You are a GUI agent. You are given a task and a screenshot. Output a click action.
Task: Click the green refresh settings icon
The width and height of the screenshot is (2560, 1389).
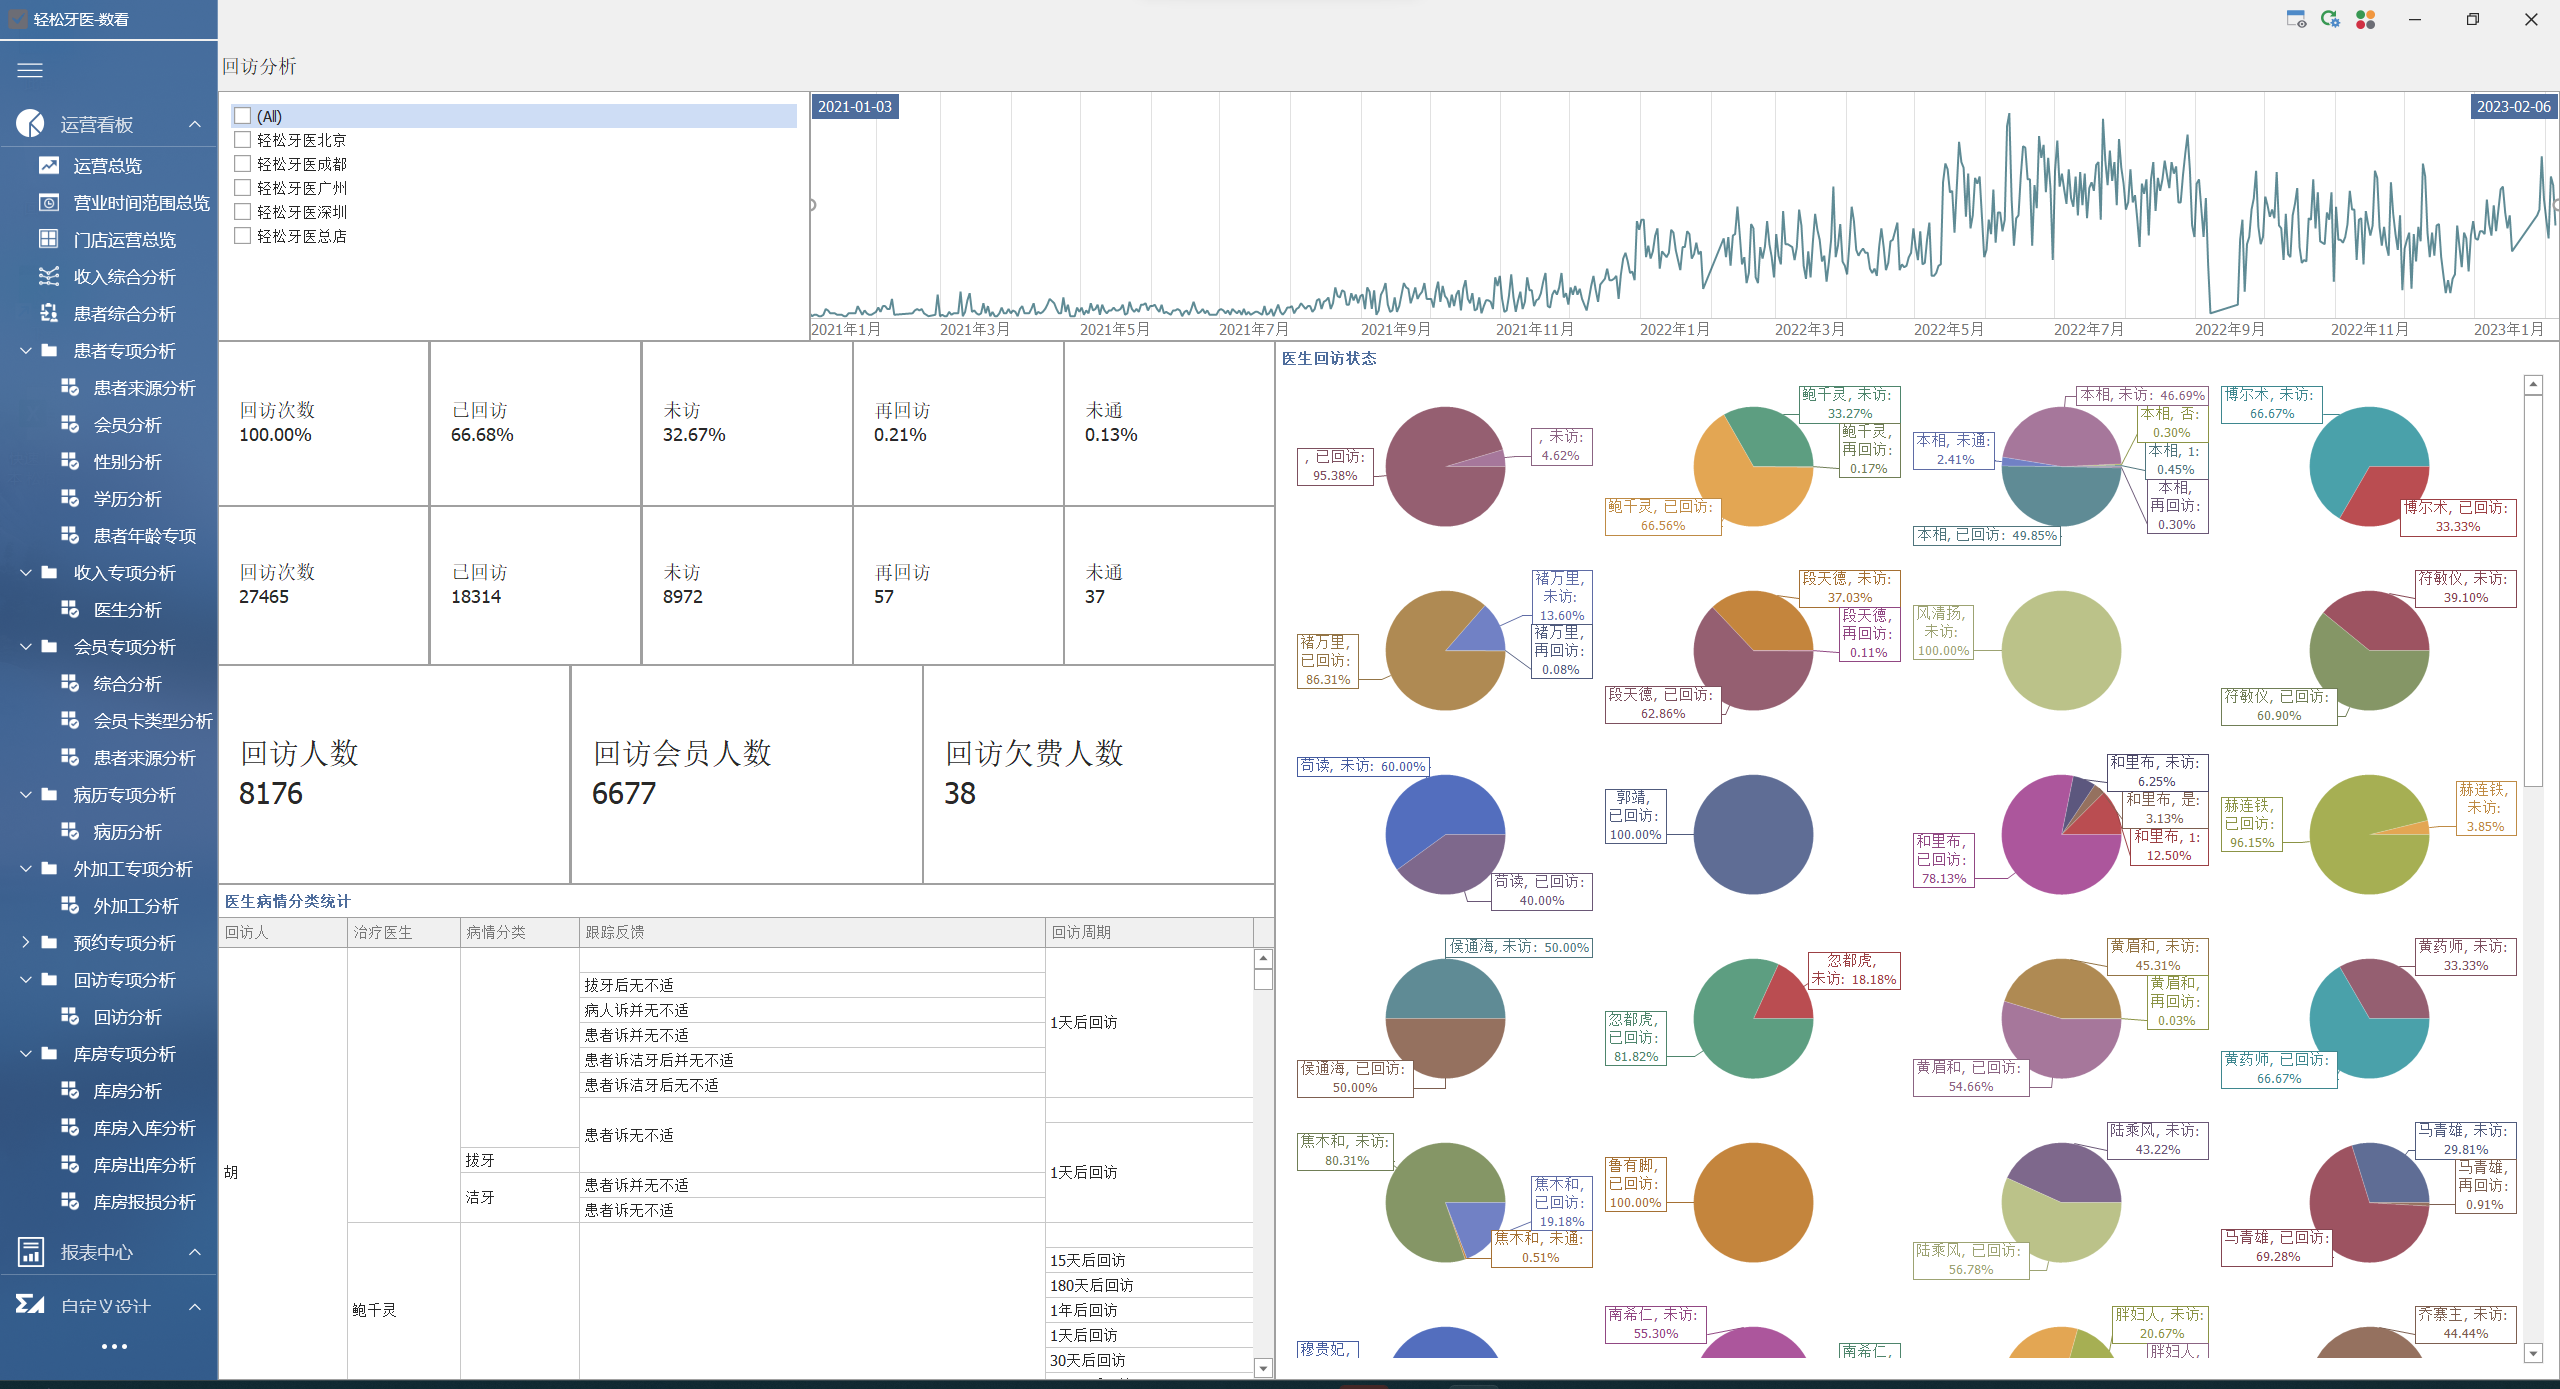(x=2330, y=19)
